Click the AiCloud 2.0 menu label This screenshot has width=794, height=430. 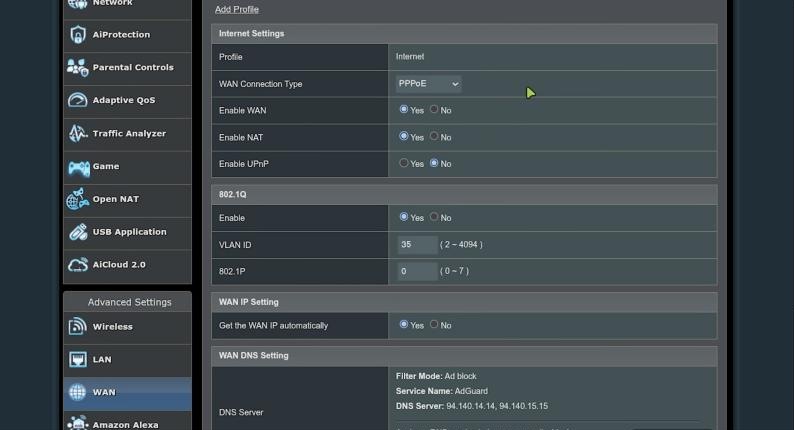pyautogui.click(x=119, y=264)
